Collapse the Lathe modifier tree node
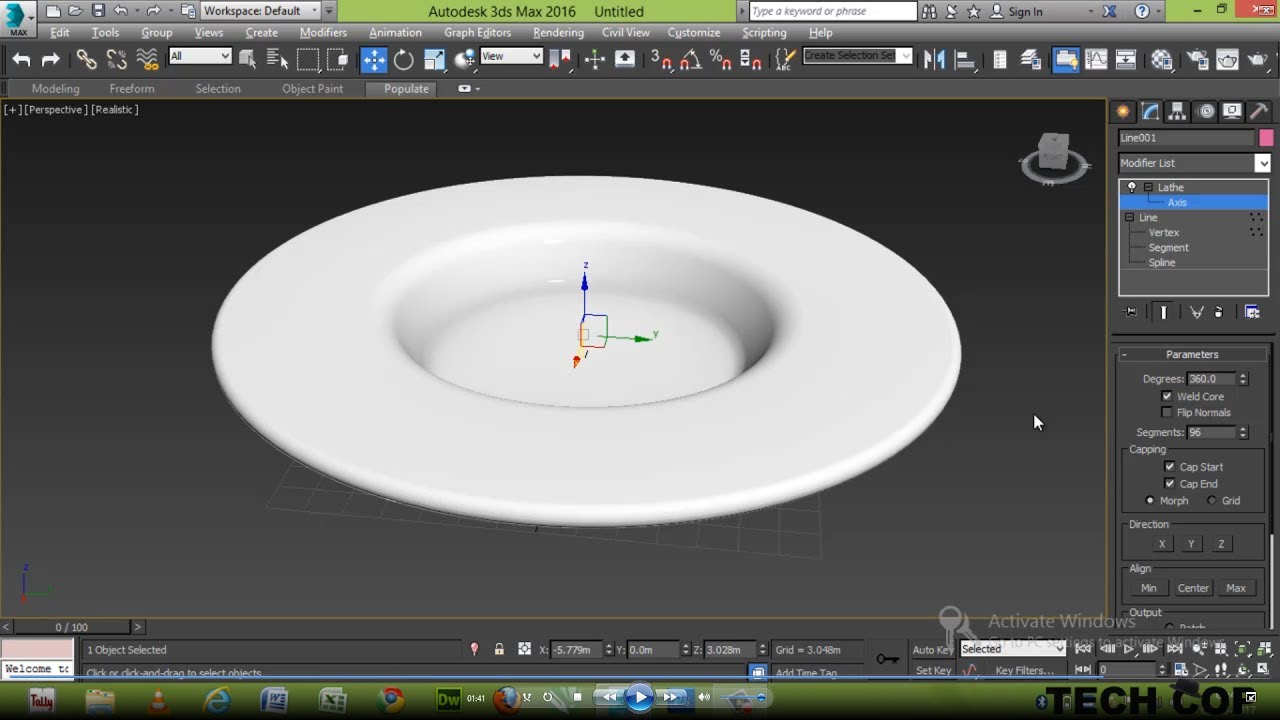 click(1148, 187)
